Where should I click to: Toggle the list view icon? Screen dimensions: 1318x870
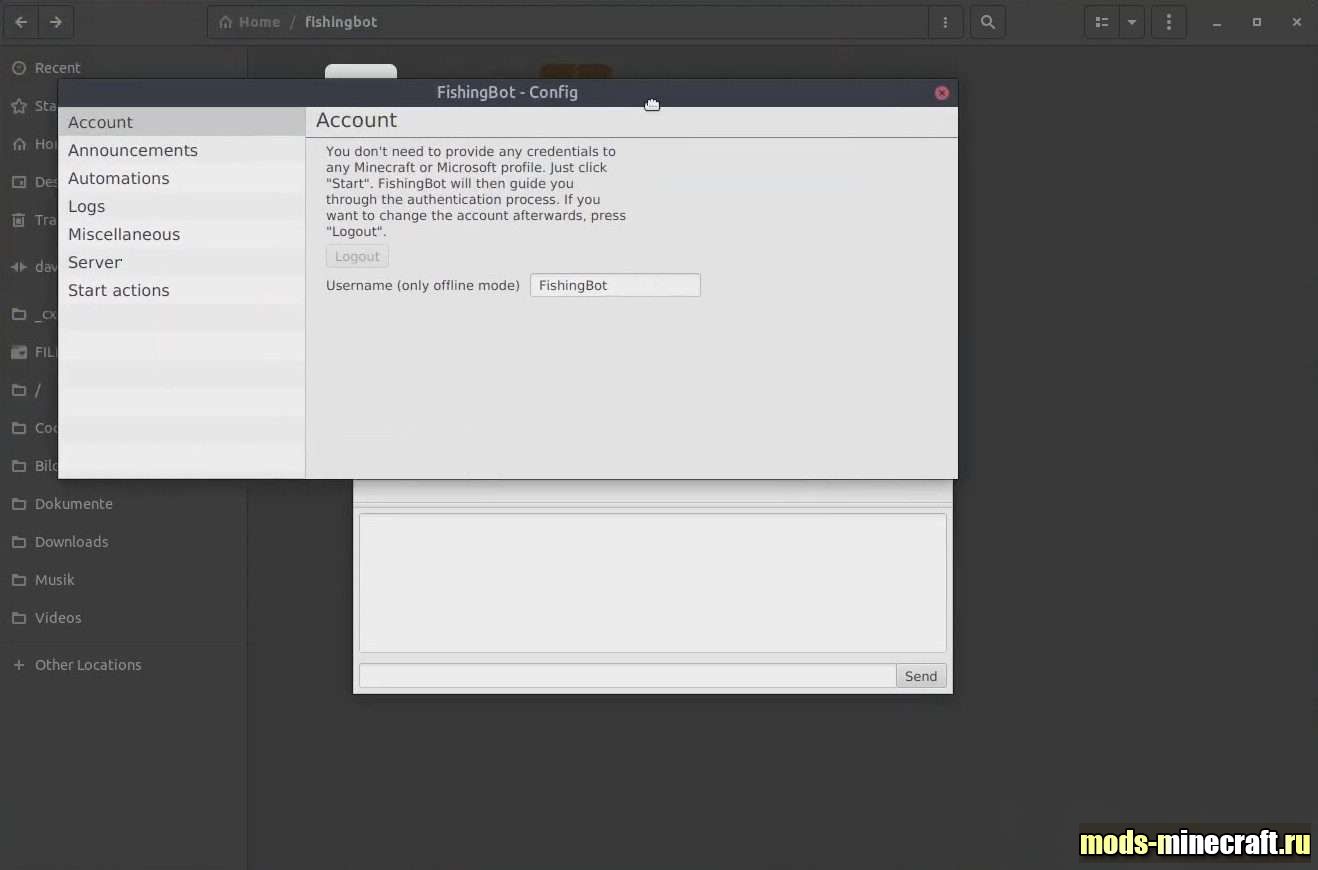click(x=1101, y=22)
